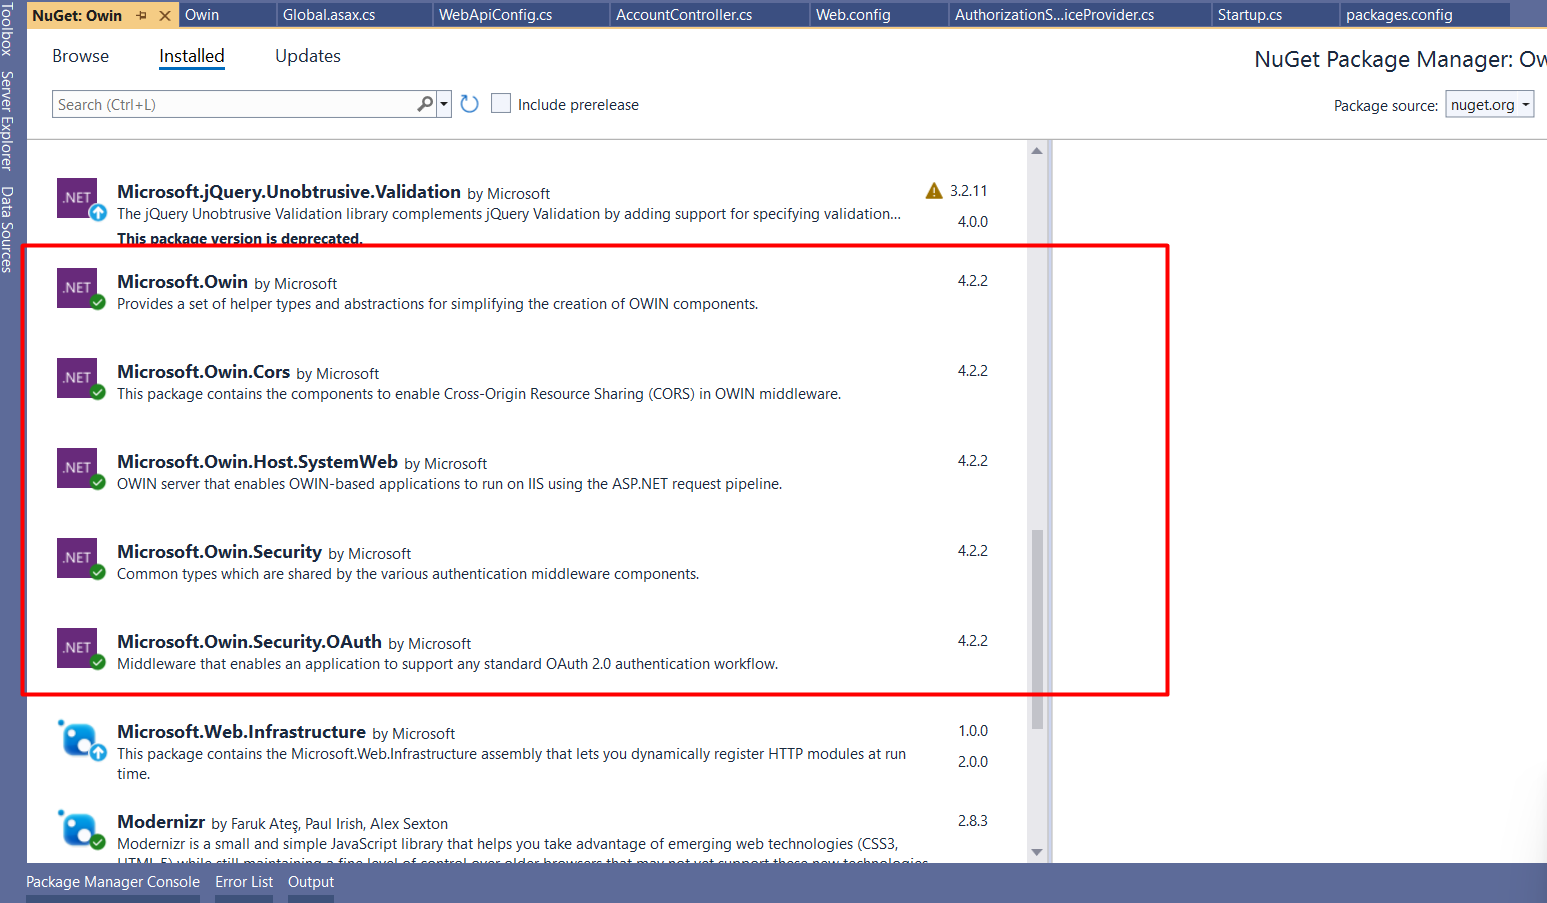The width and height of the screenshot is (1547, 903).
Task: Select the Modernizr package title
Action: pyautogui.click(x=161, y=822)
